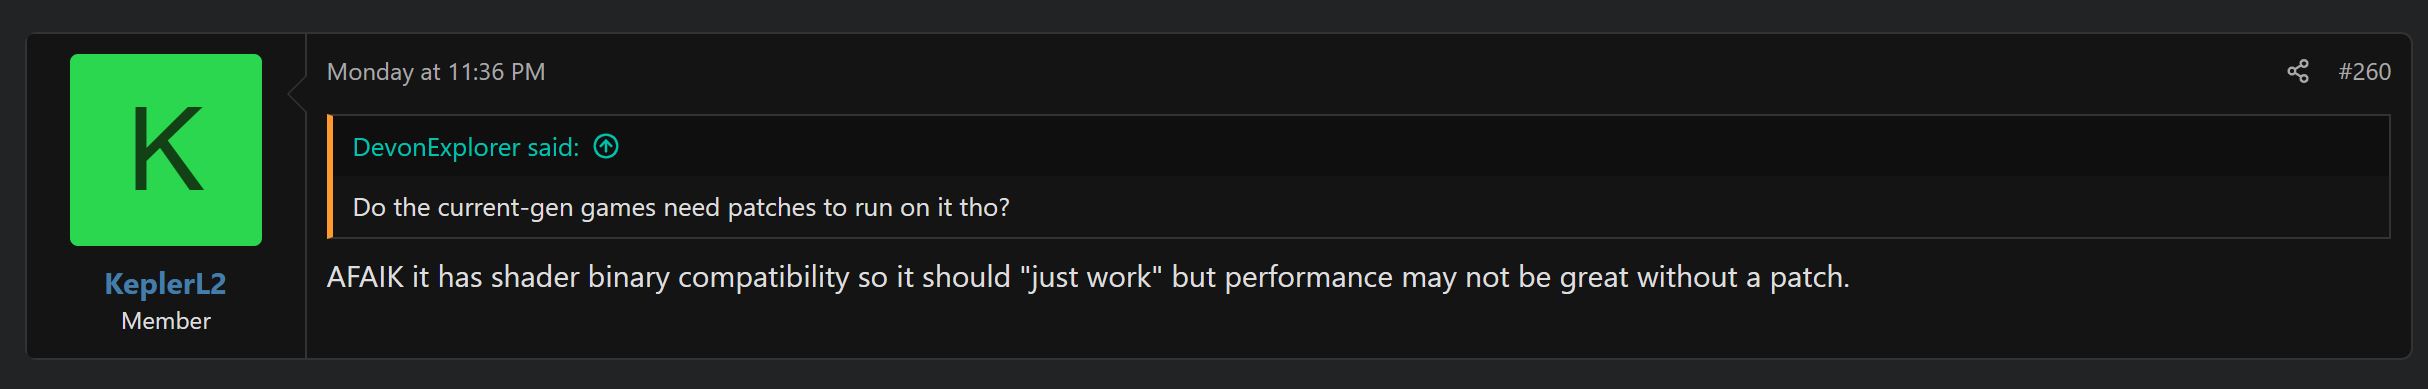This screenshot has height=389, width=2428.
Task: Click the speech pointer arrow beside the avatar
Action: 296,94
